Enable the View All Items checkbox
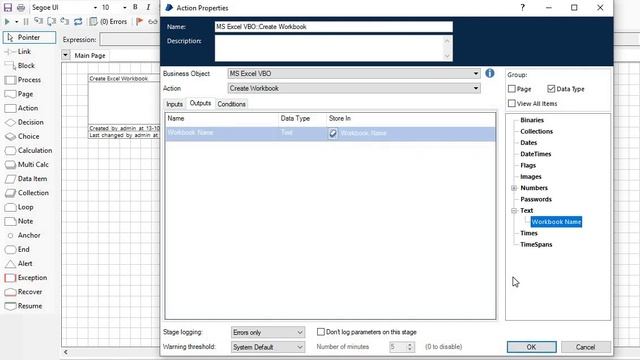Viewport: 640px width, 360px height. point(512,103)
